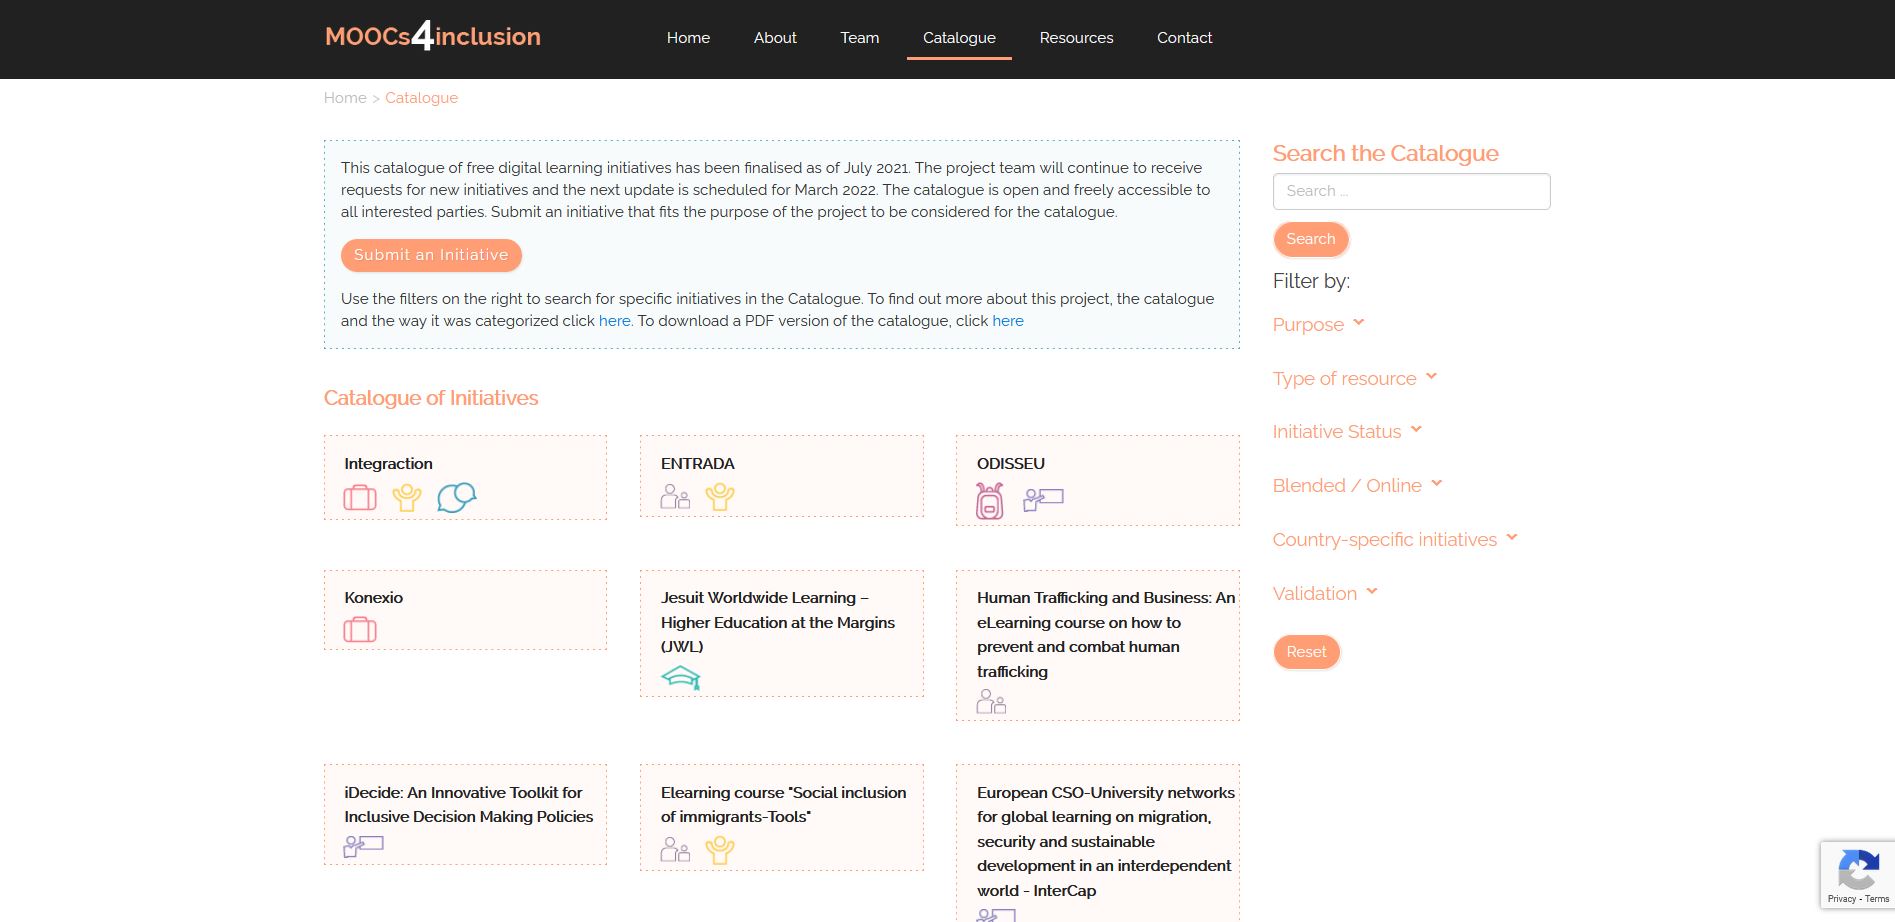Click the first 'here' link about categorization

point(614,321)
